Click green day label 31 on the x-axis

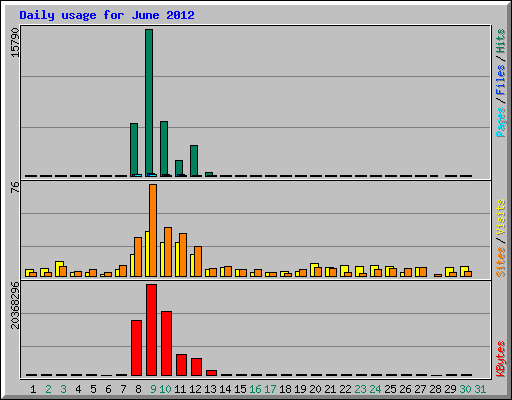coord(480,389)
